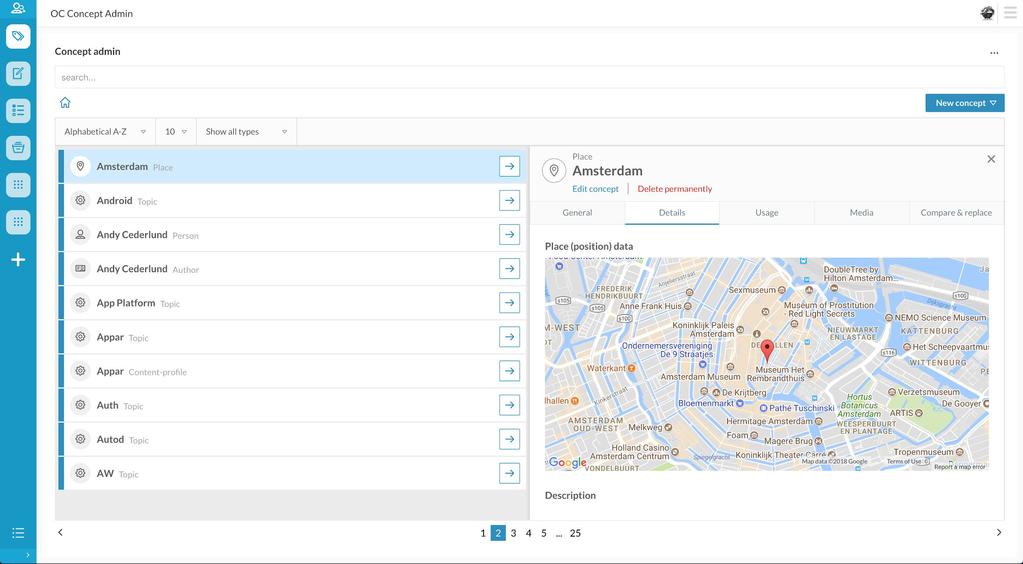The image size is (1023, 564).
Task: Open the edit/writer sidebar icon
Action: coord(18,73)
